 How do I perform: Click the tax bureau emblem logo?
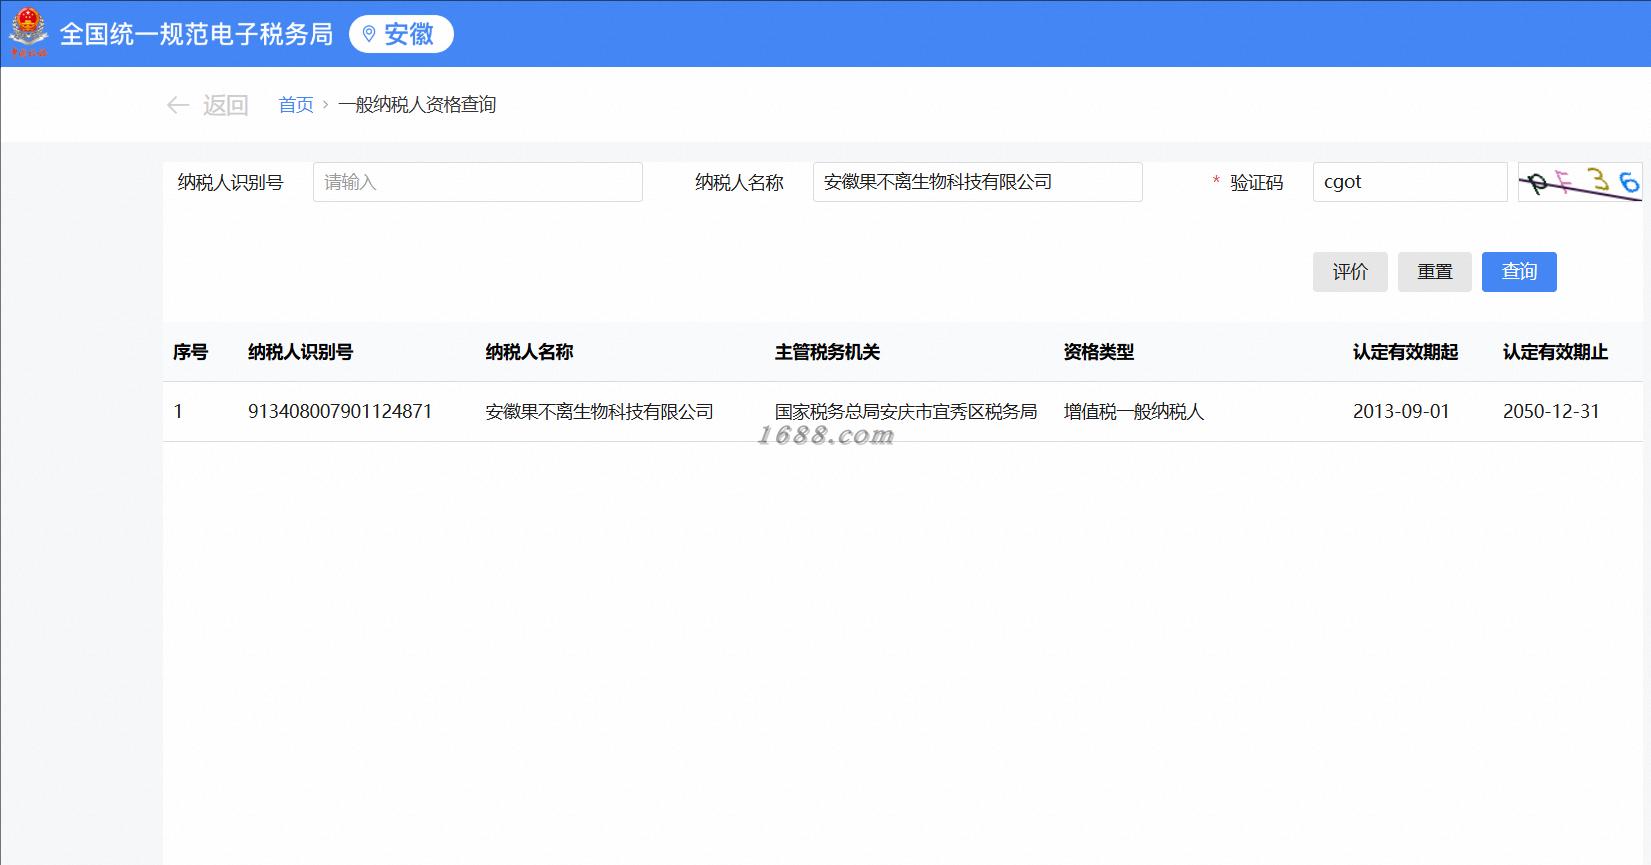click(x=28, y=32)
